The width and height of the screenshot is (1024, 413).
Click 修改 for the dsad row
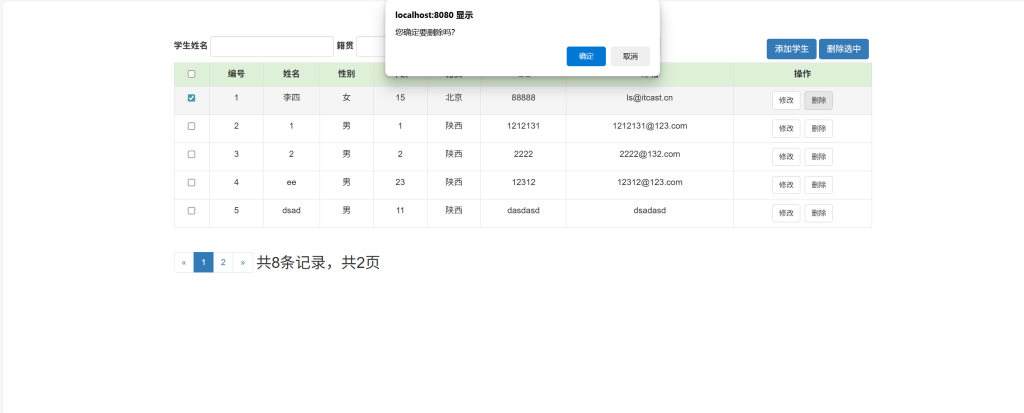786,213
